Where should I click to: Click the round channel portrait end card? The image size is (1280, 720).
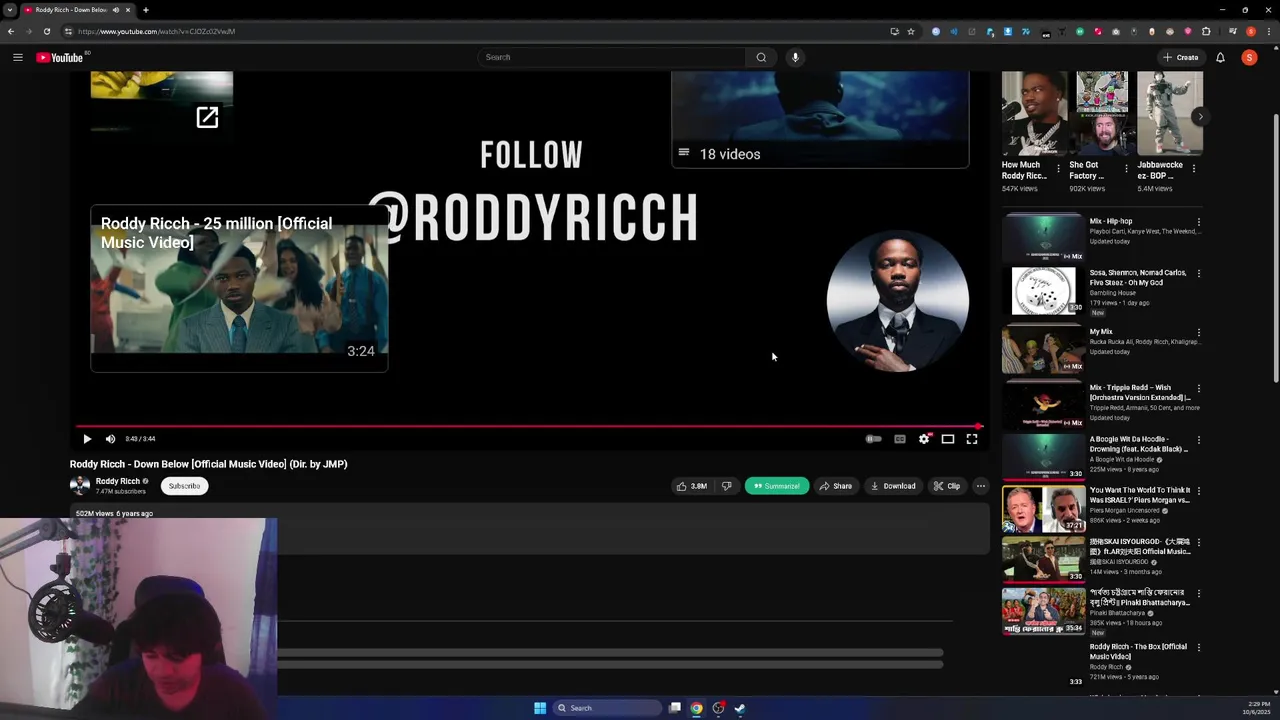click(898, 301)
